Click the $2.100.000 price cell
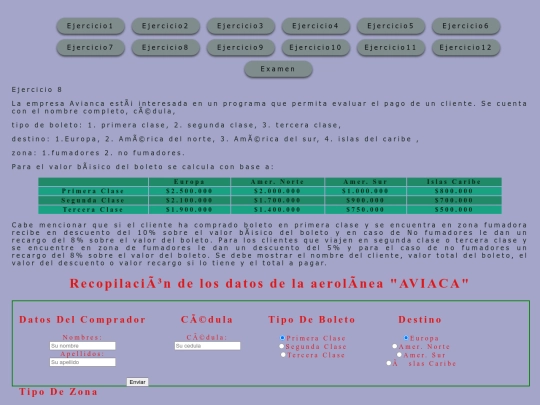 point(189,200)
